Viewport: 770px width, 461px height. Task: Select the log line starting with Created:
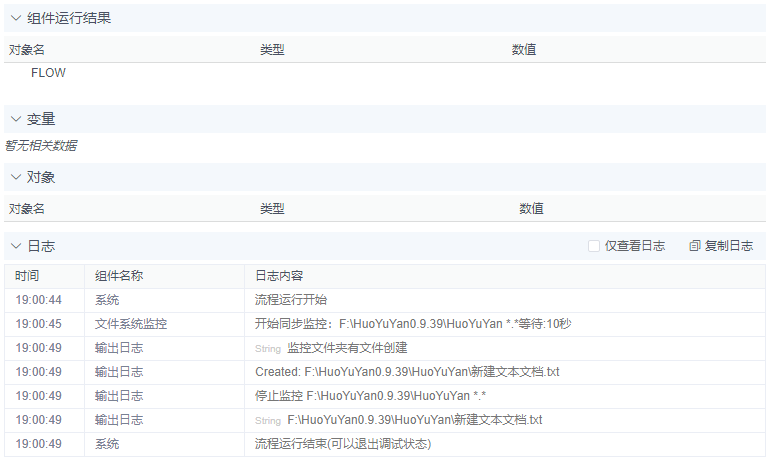point(407,372)
